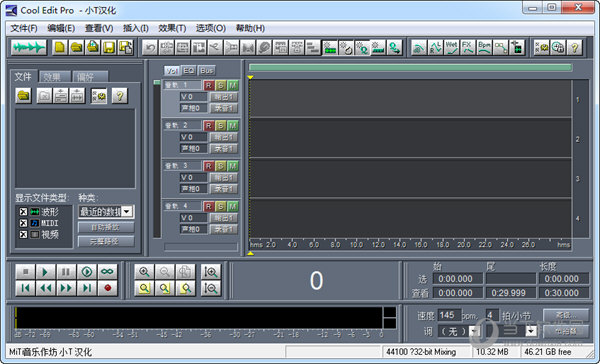Screen dimensions: 600x364
Task: Open the 编辑(E) menu
Action: click(x=61, y=28)
